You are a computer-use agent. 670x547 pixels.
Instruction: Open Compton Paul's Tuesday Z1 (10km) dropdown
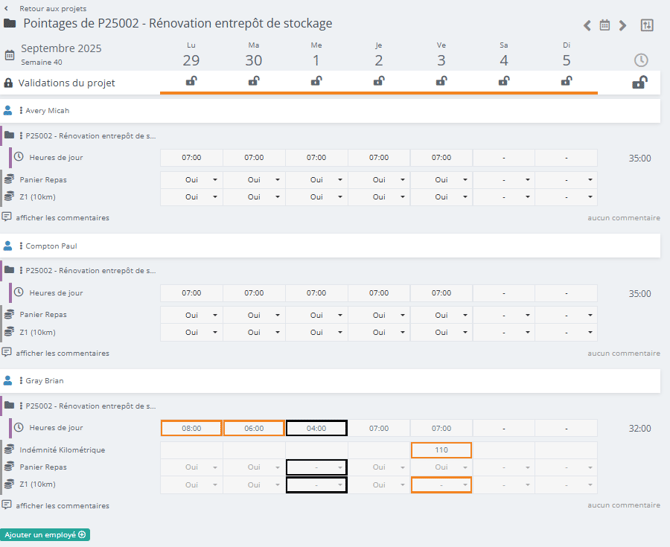(x=254, y=332)
